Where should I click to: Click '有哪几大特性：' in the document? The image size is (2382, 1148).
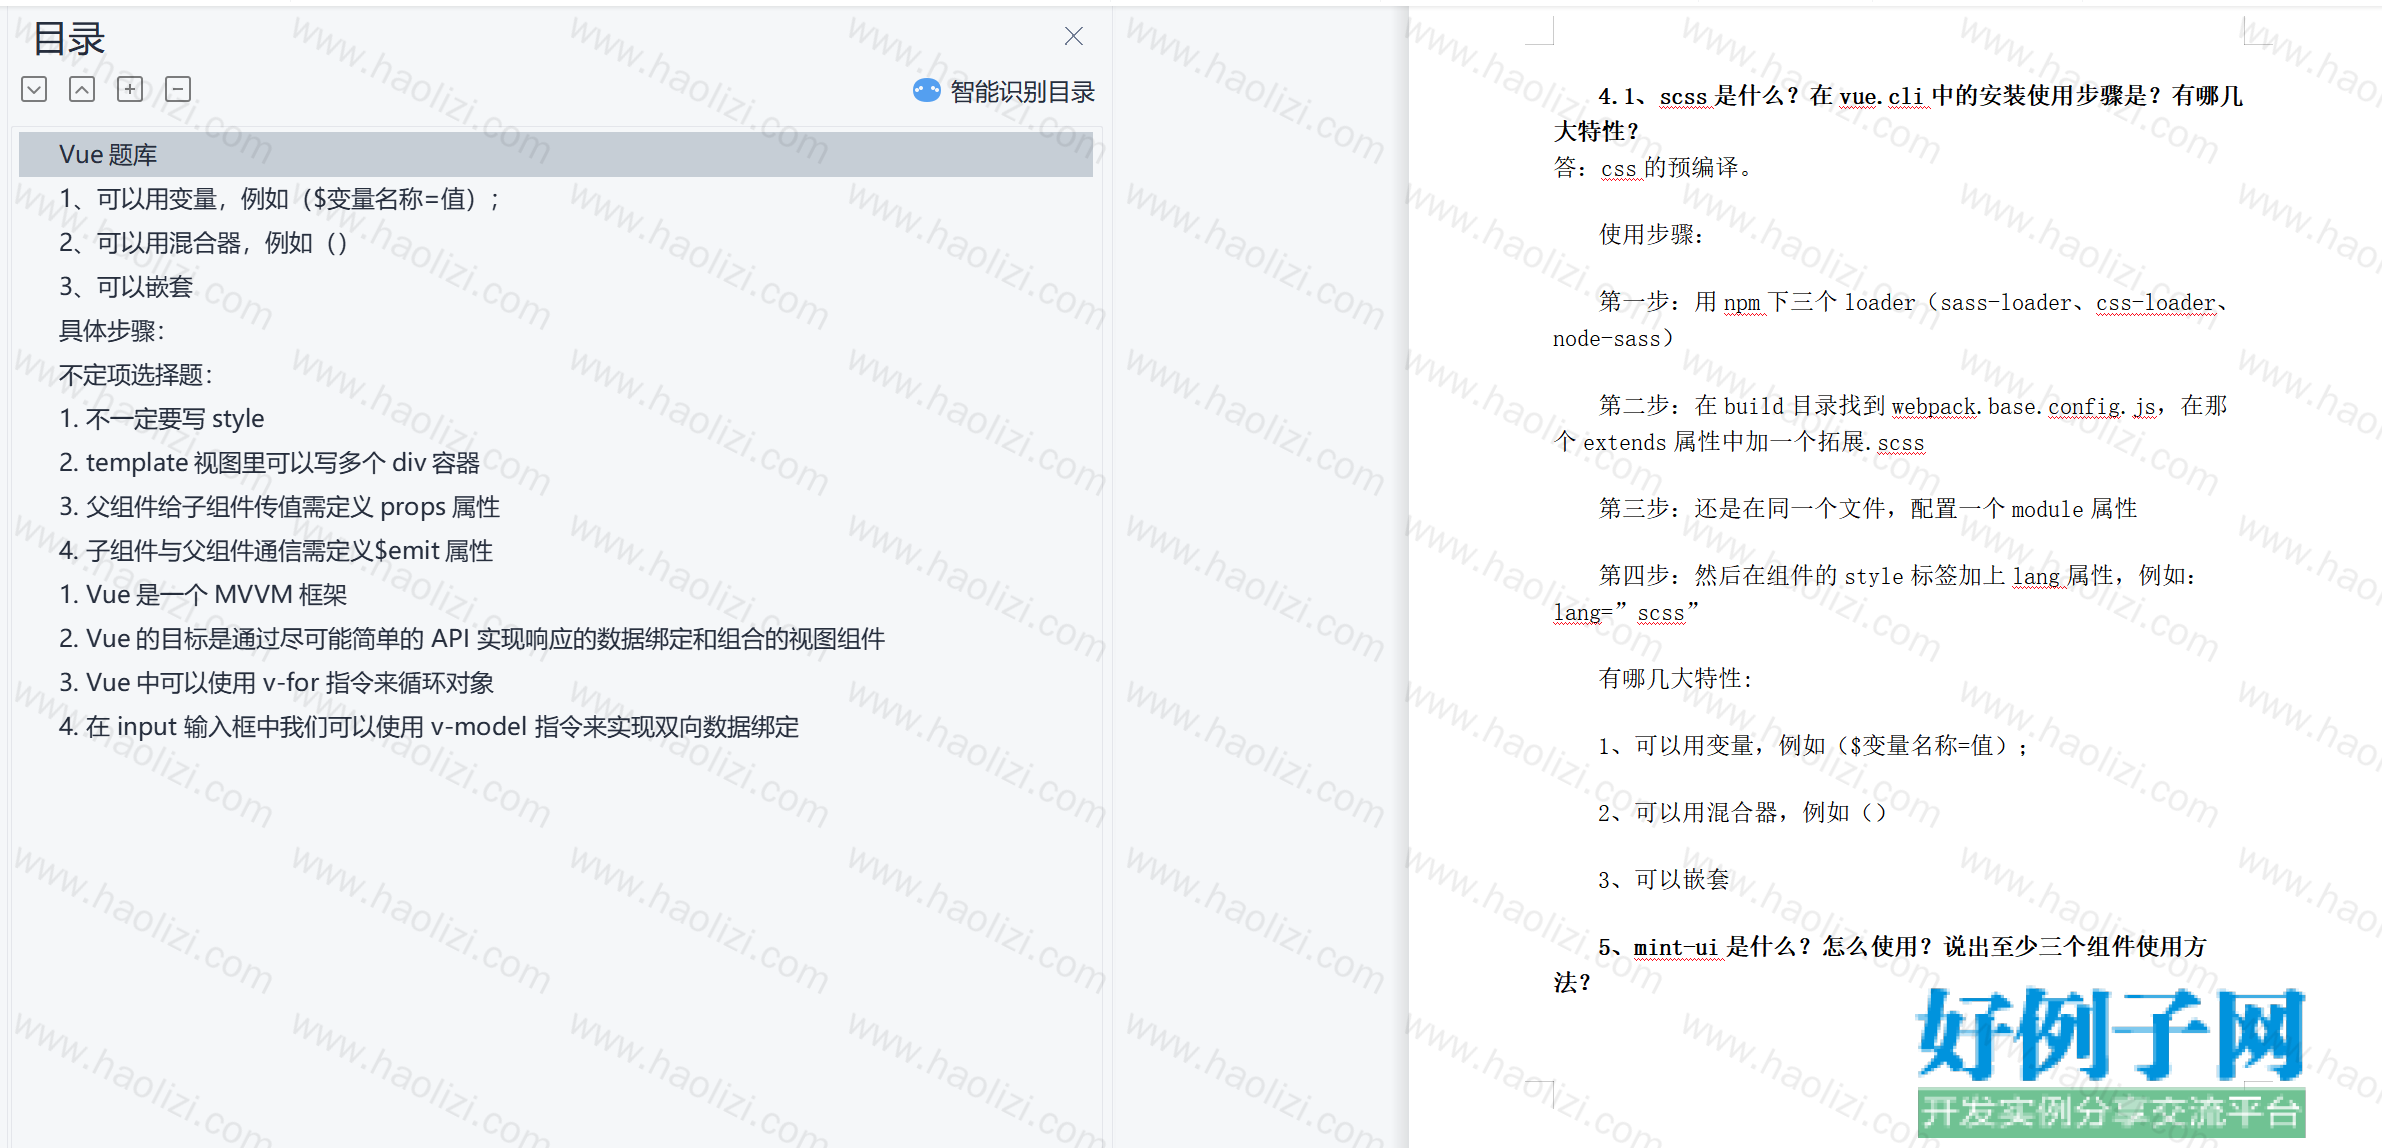[1676, 679]
